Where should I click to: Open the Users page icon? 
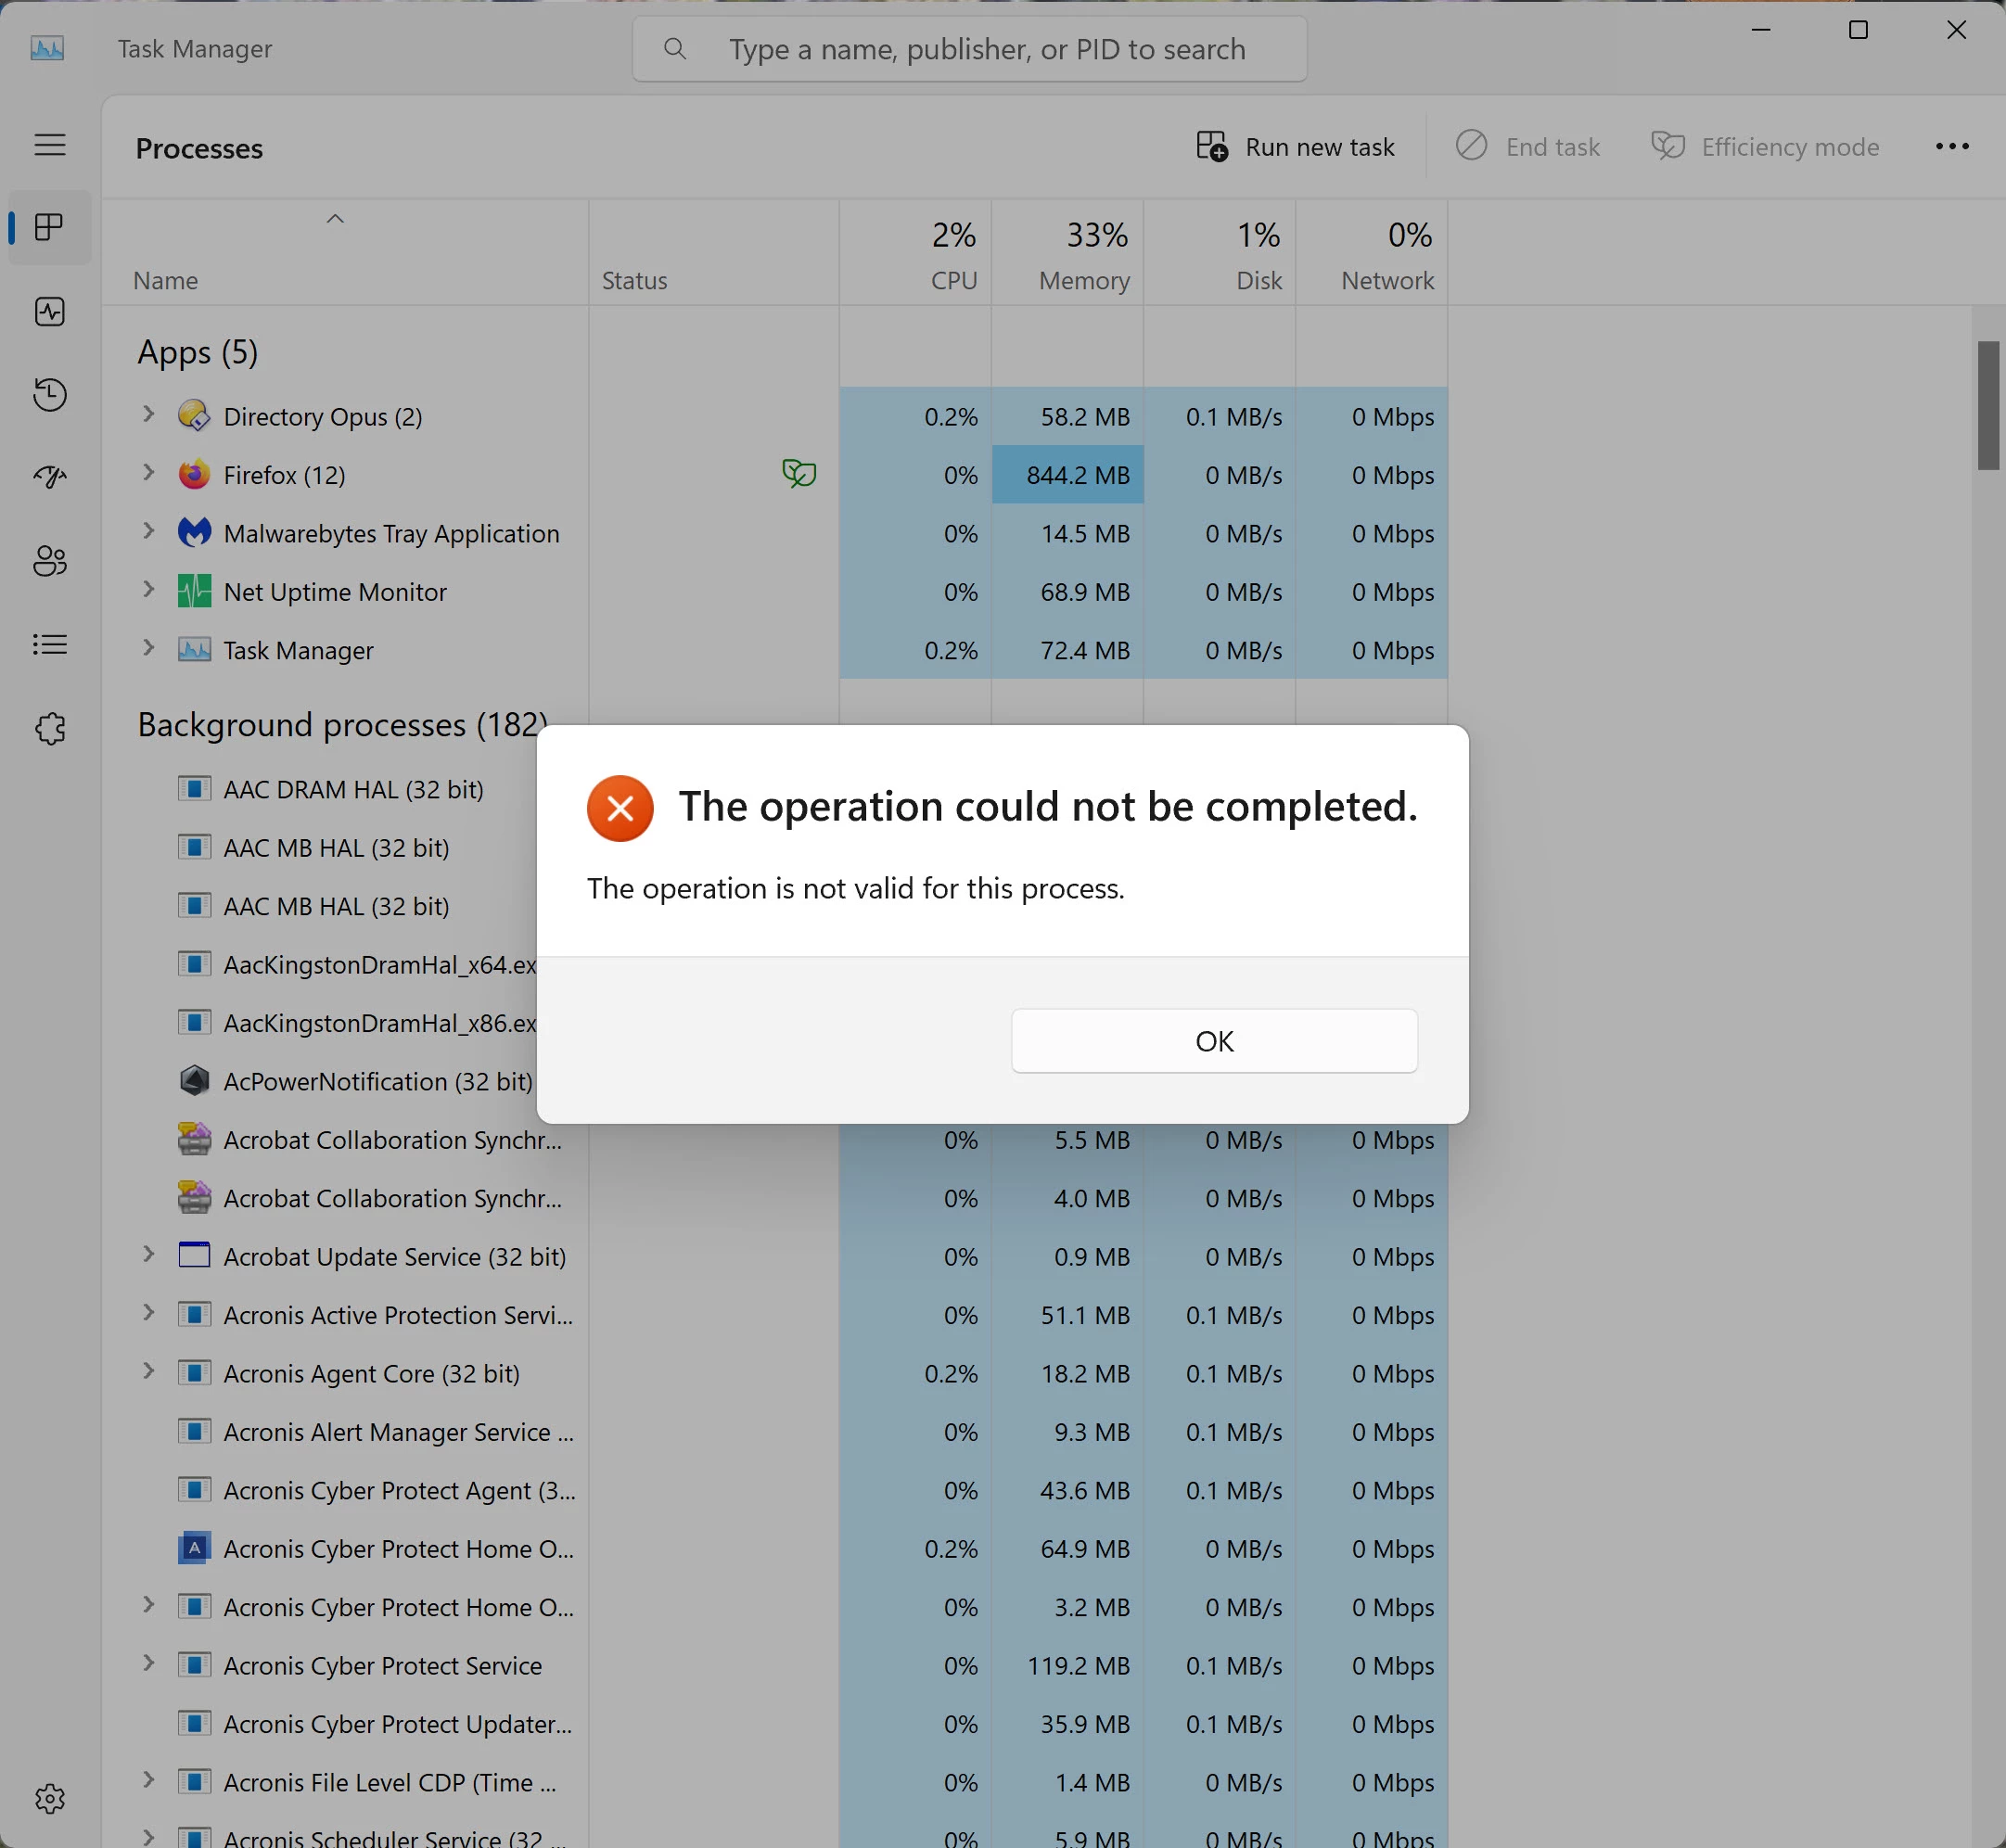click(50, 561)
